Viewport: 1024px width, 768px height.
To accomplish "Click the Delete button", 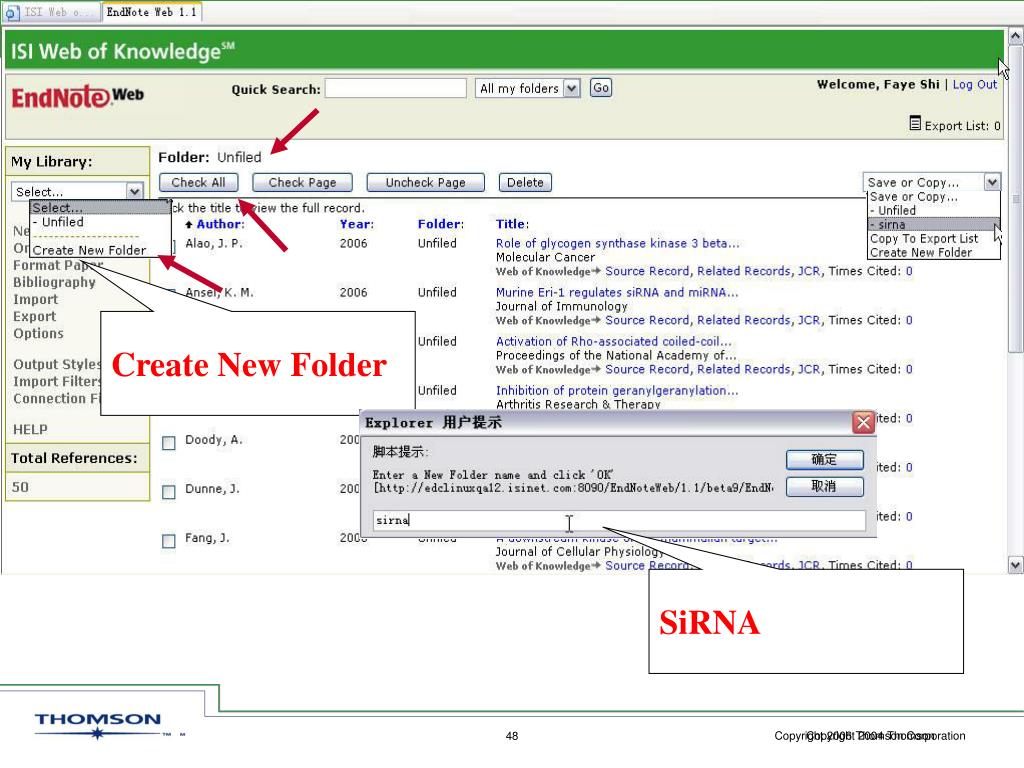I will pos(525,183).
